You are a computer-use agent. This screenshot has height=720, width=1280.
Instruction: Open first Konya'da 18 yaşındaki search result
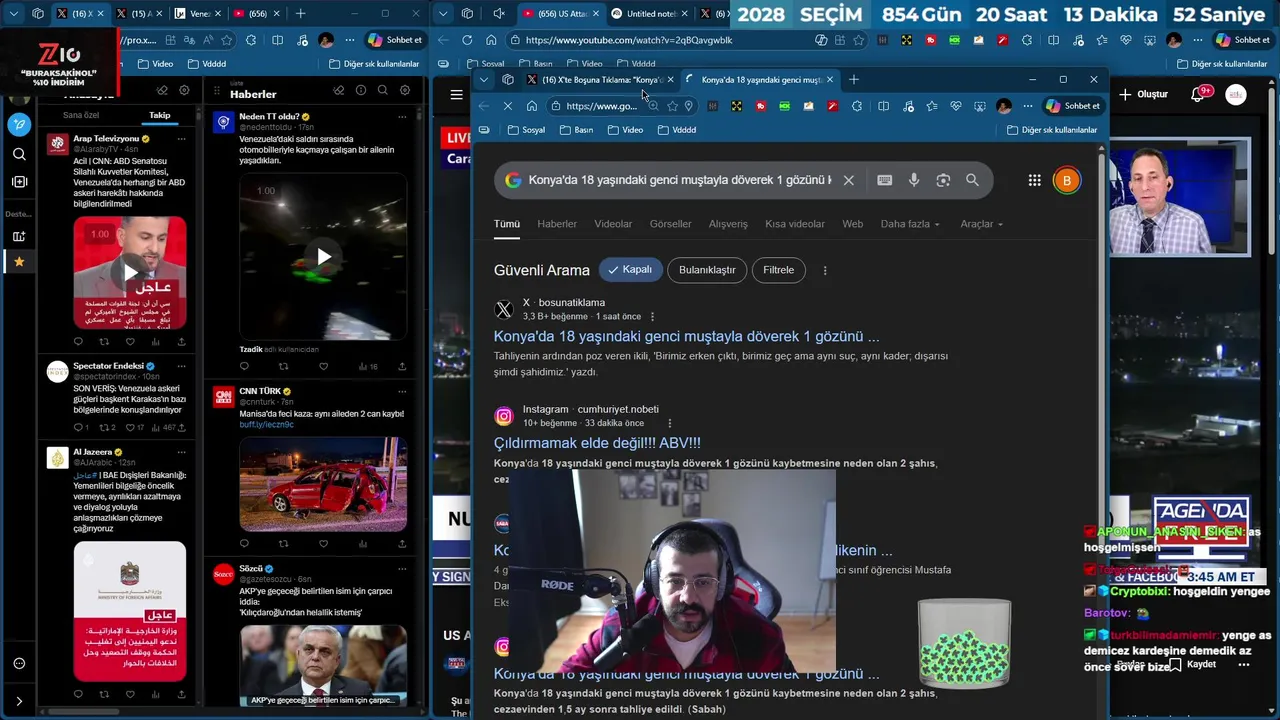[x=686, y=336]
